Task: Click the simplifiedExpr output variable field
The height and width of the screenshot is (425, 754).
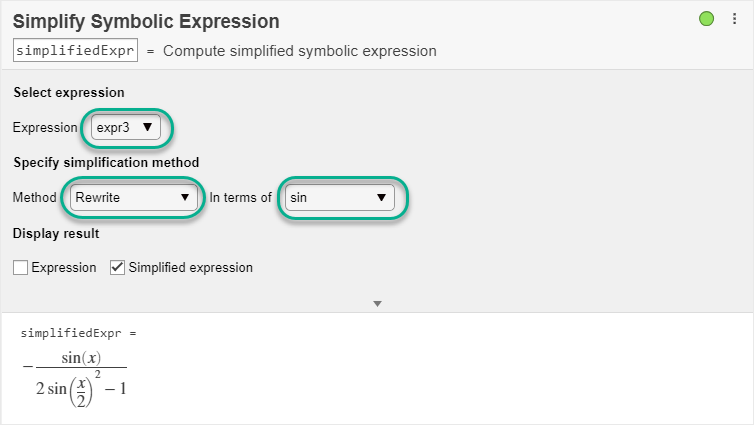Action: 75,51
